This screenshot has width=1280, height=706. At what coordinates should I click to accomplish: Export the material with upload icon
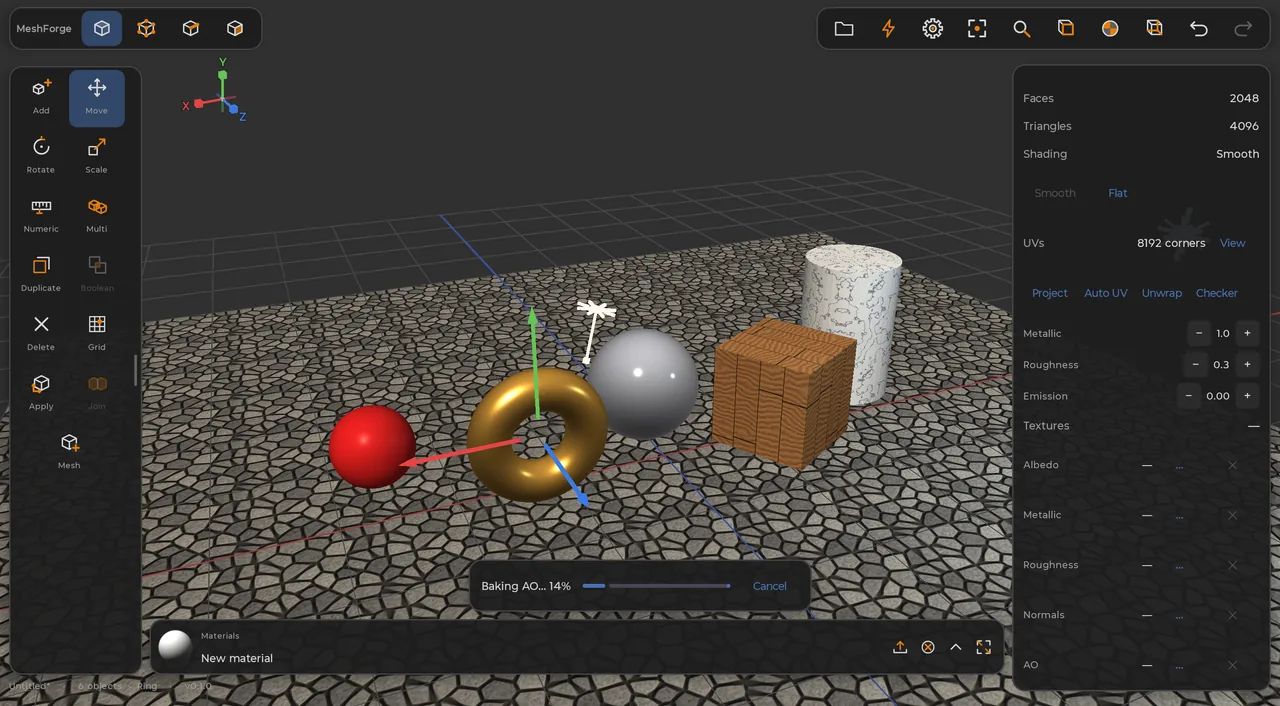point(900,647)
